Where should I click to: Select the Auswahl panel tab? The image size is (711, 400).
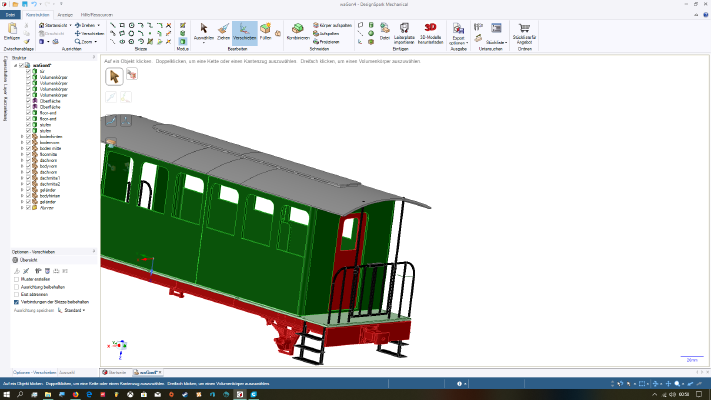pyautogui.click(x=67, y=372)
